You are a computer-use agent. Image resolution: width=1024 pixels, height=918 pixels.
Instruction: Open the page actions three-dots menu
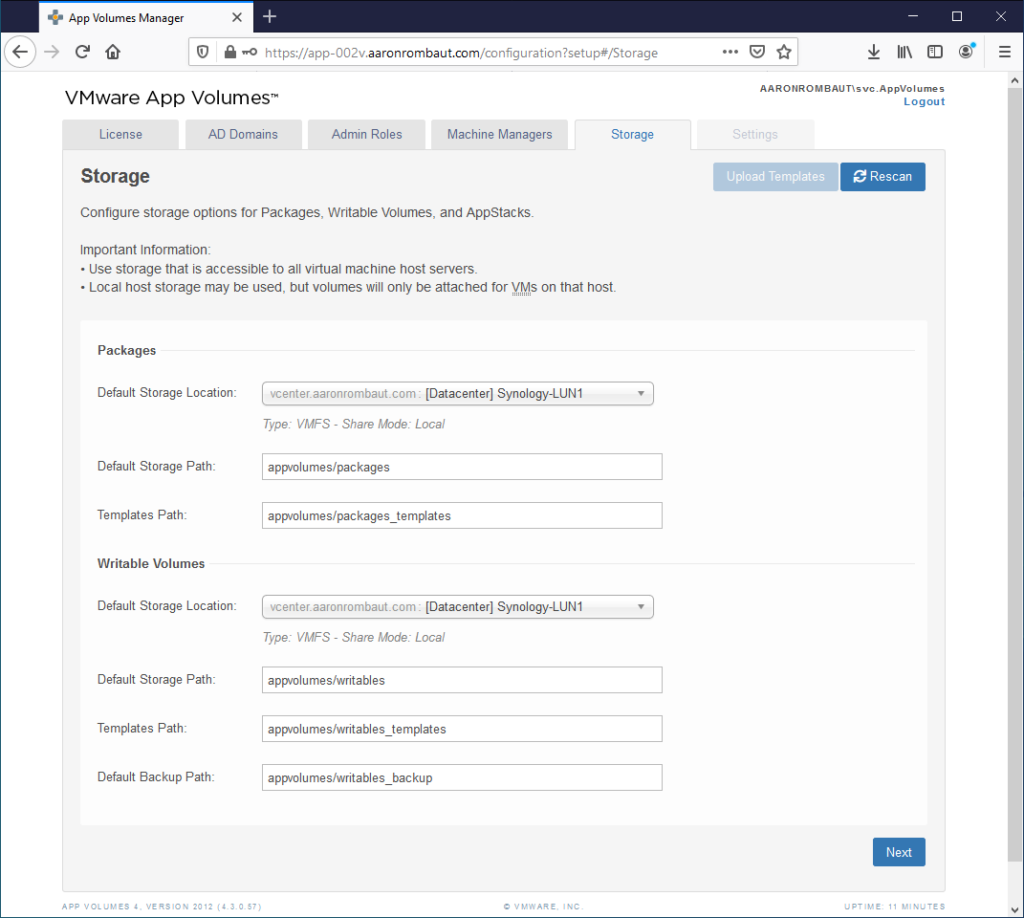click(731, 52)
